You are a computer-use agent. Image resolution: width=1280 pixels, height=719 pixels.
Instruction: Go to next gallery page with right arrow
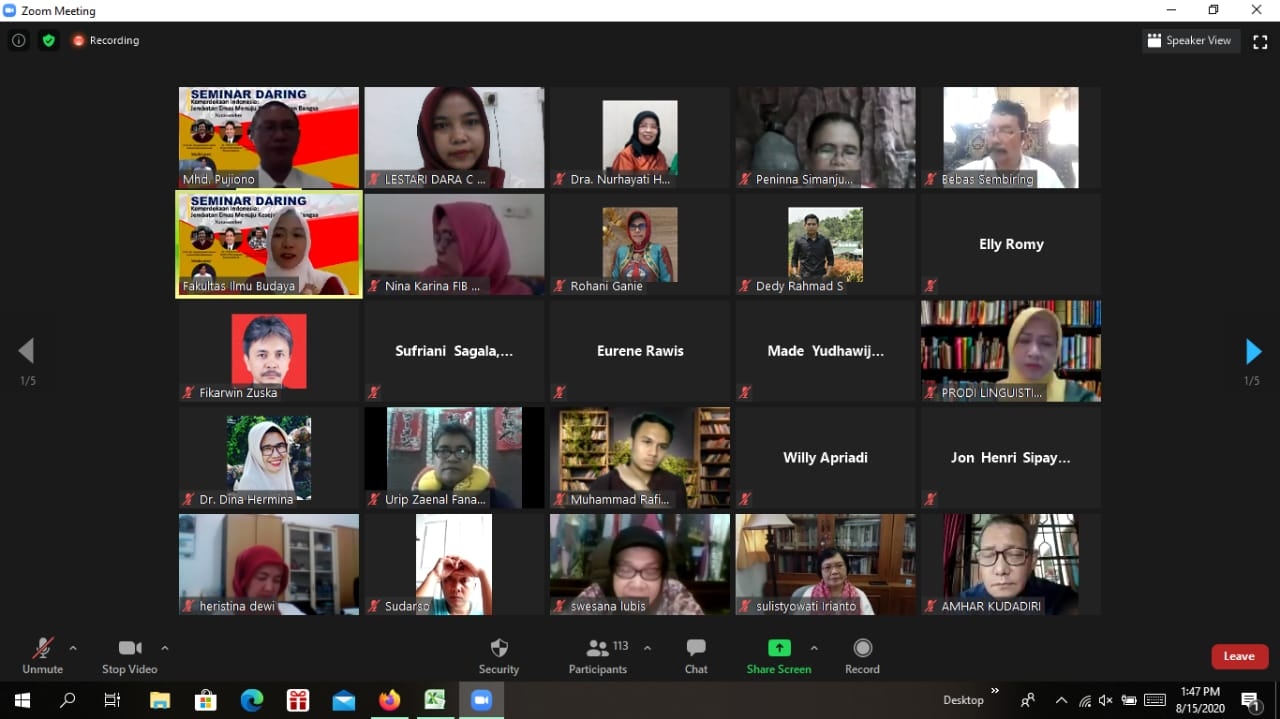click(1252, 352)
